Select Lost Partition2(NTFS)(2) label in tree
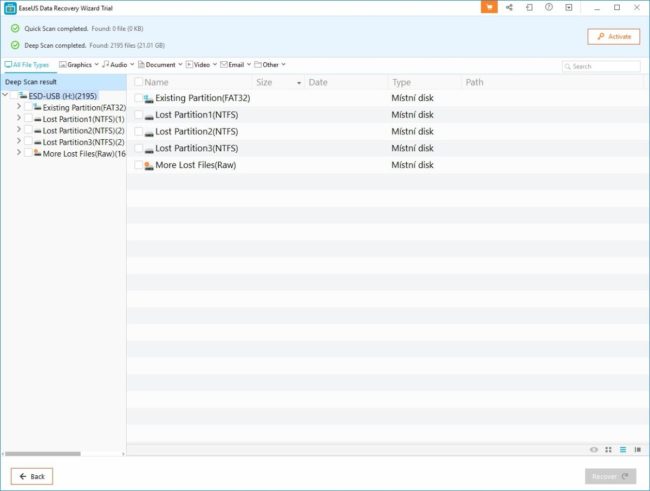Image resolution: width=650 pixels, height=491 pixels. coord(83,131)
